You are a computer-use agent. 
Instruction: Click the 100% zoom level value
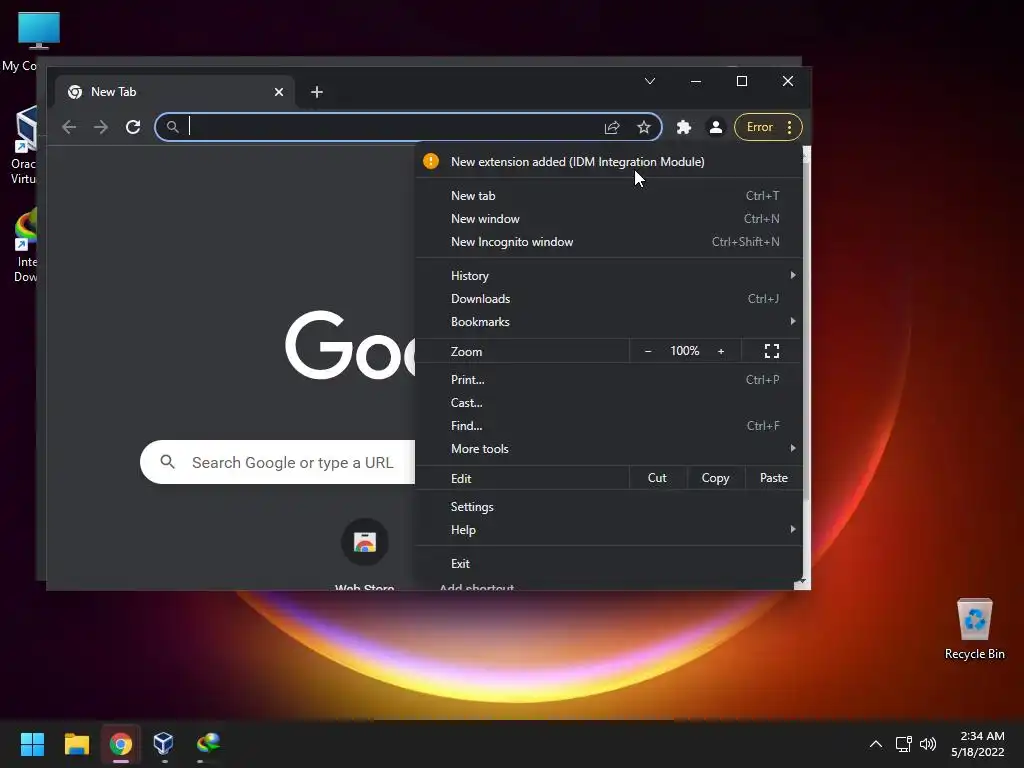click(x=684, y=351)
